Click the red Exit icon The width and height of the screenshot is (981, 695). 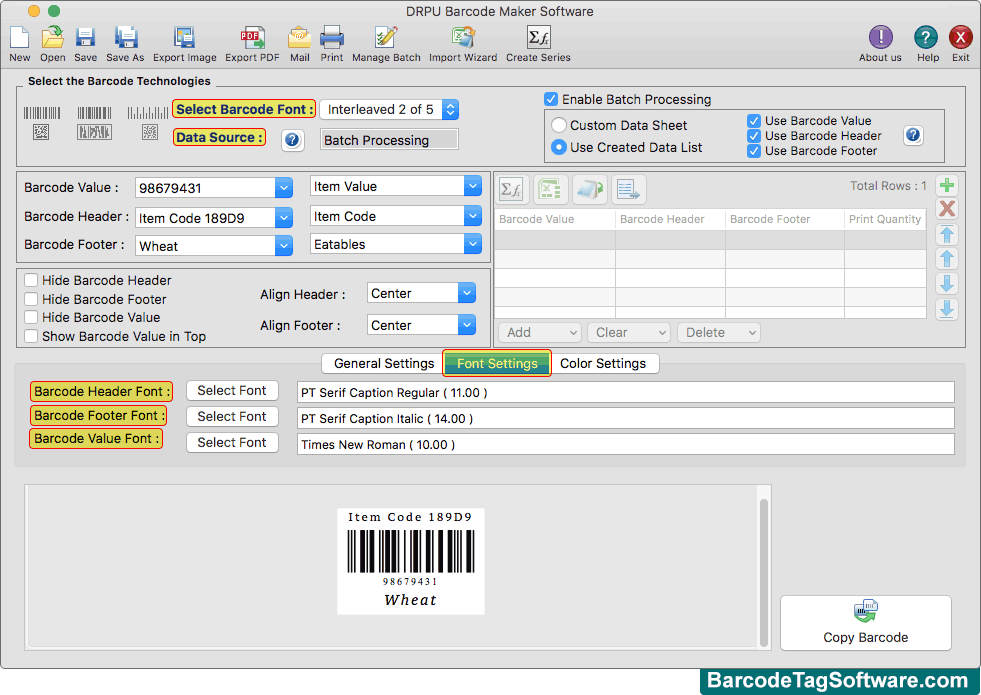[960, 38]
